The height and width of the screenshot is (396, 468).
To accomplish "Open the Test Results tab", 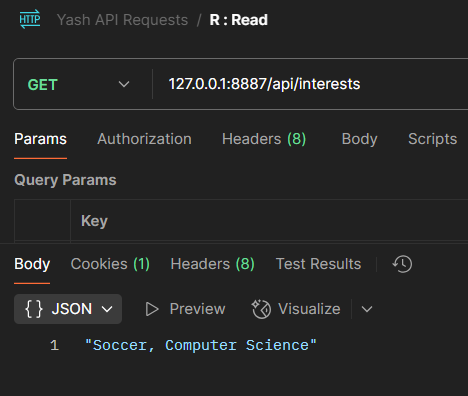I will coord(318,264).
